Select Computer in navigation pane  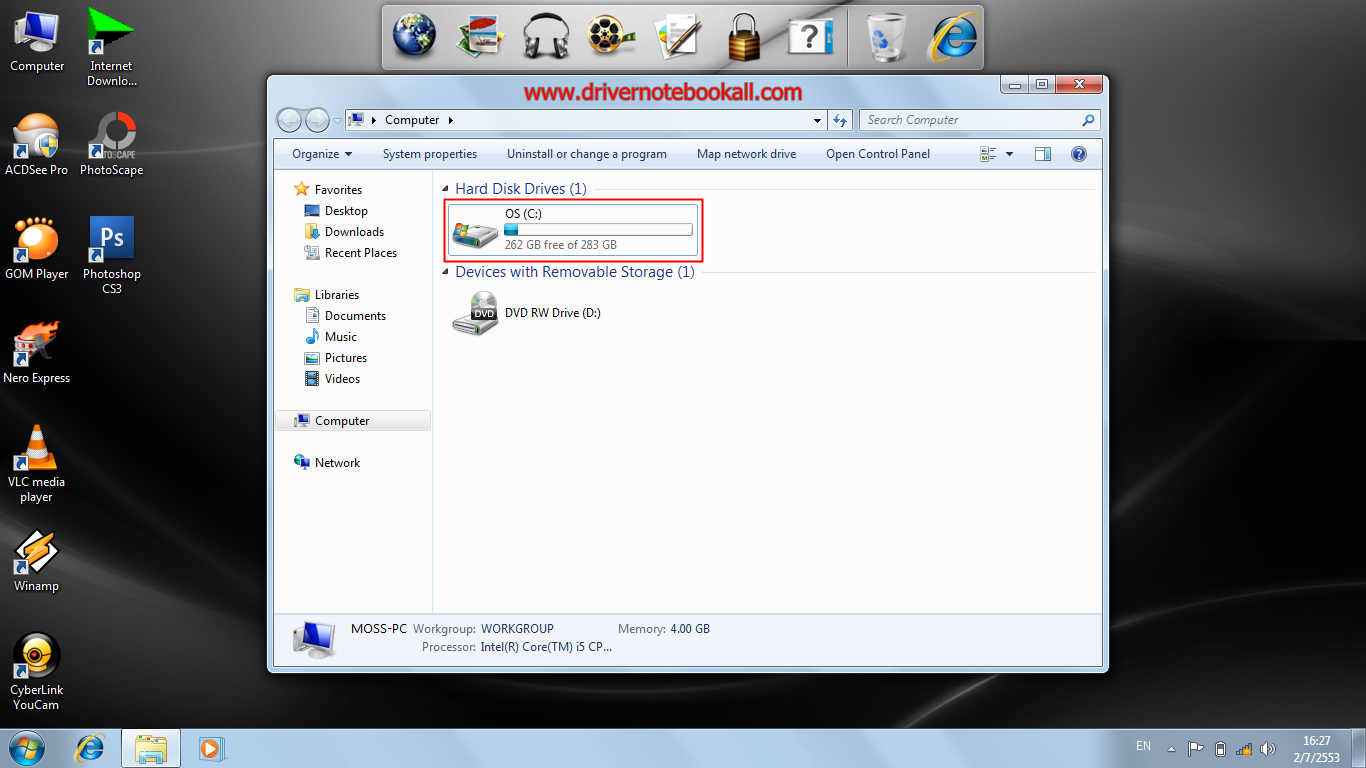353,421
